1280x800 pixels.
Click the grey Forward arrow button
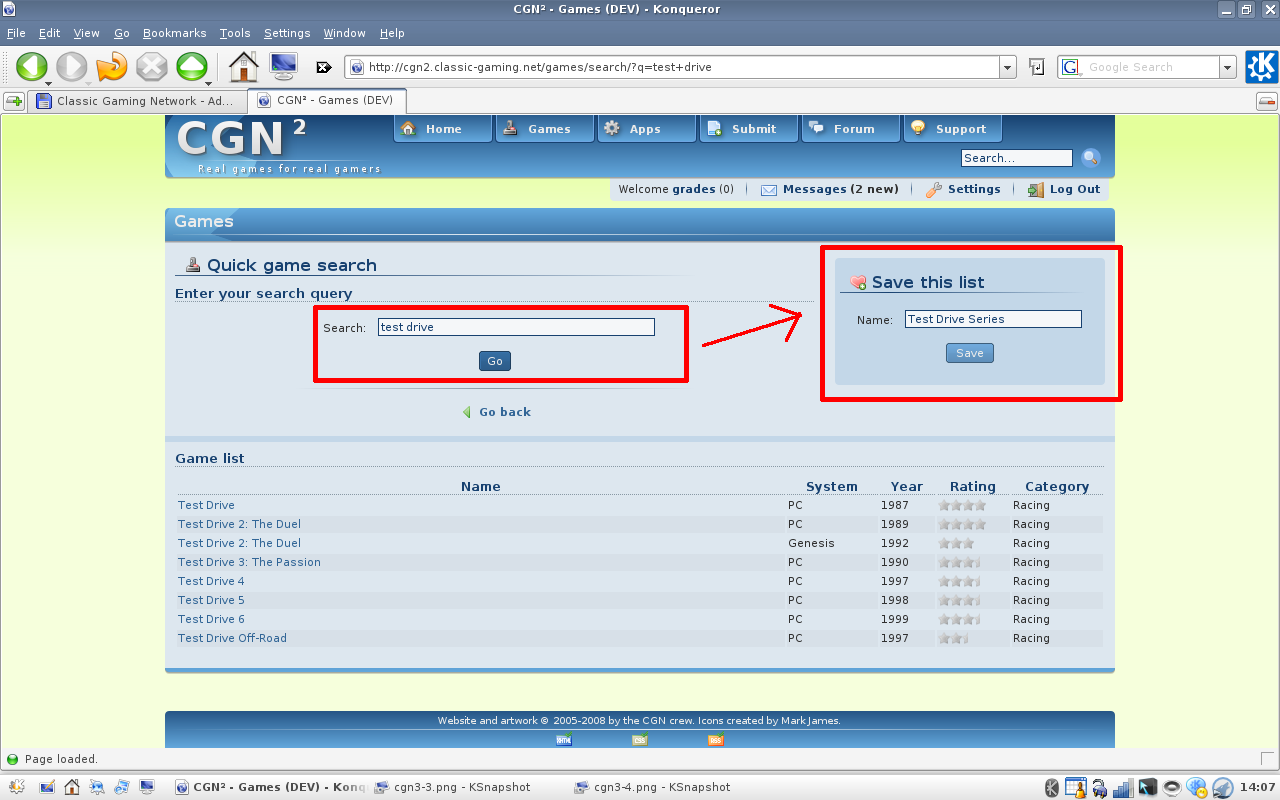[x=71, y=67]
